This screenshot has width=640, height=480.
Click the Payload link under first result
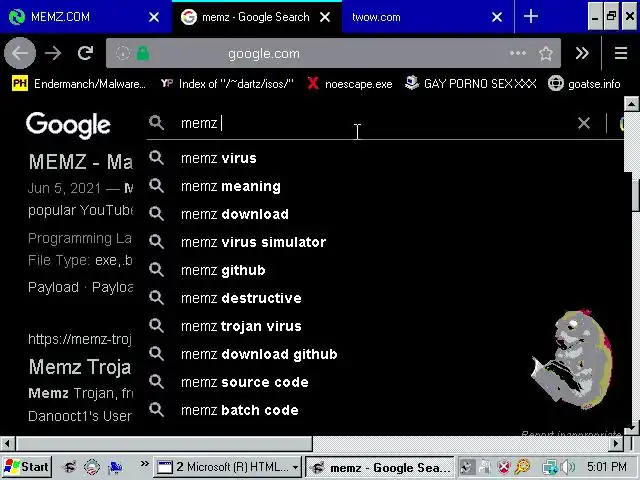pos(53,287)
